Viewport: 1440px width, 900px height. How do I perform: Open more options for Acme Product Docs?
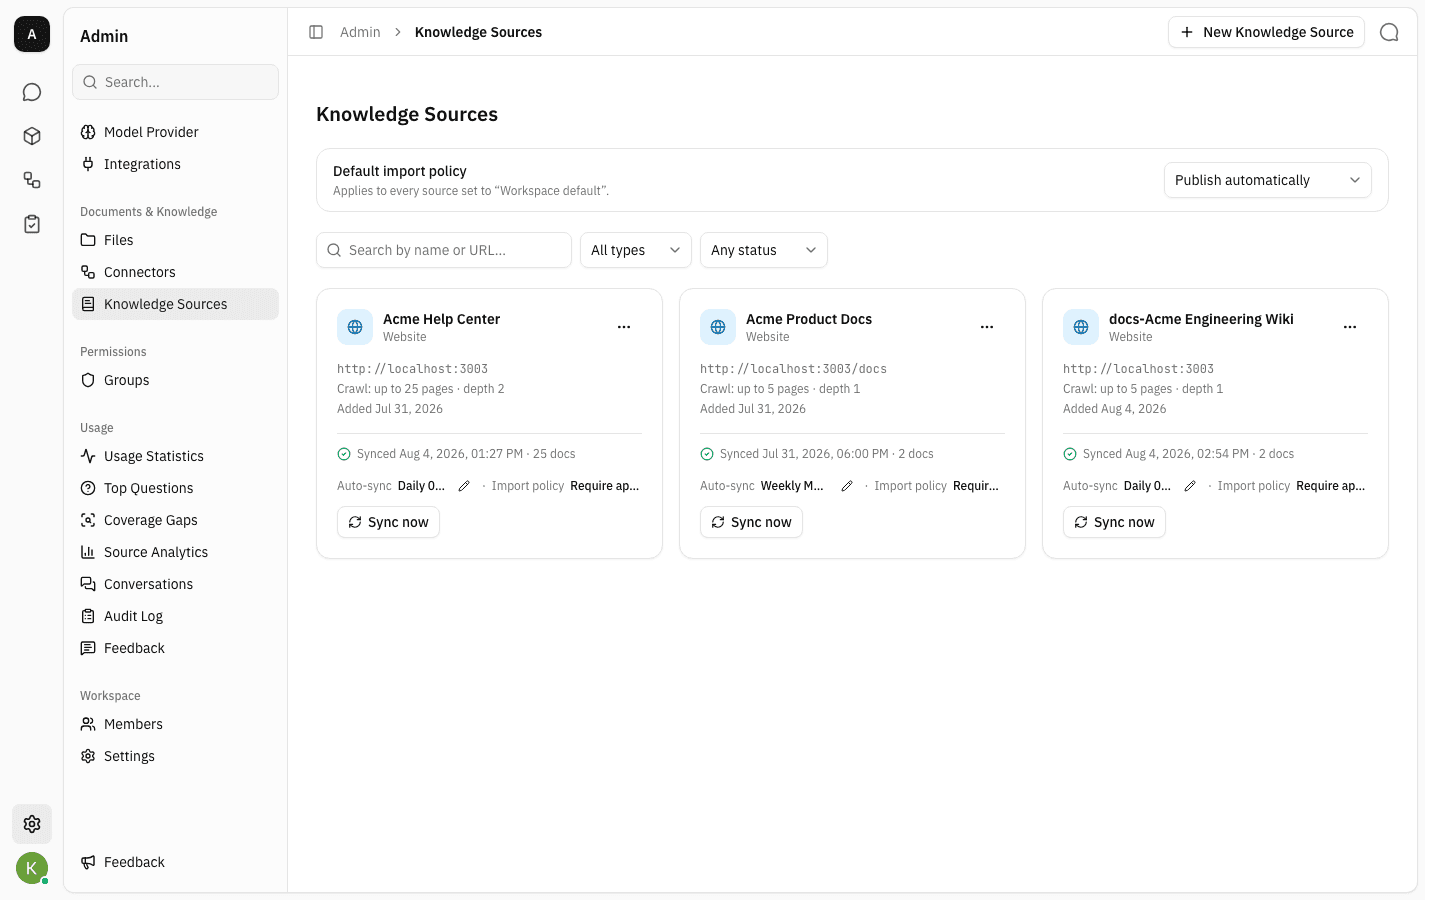[987, 327]
